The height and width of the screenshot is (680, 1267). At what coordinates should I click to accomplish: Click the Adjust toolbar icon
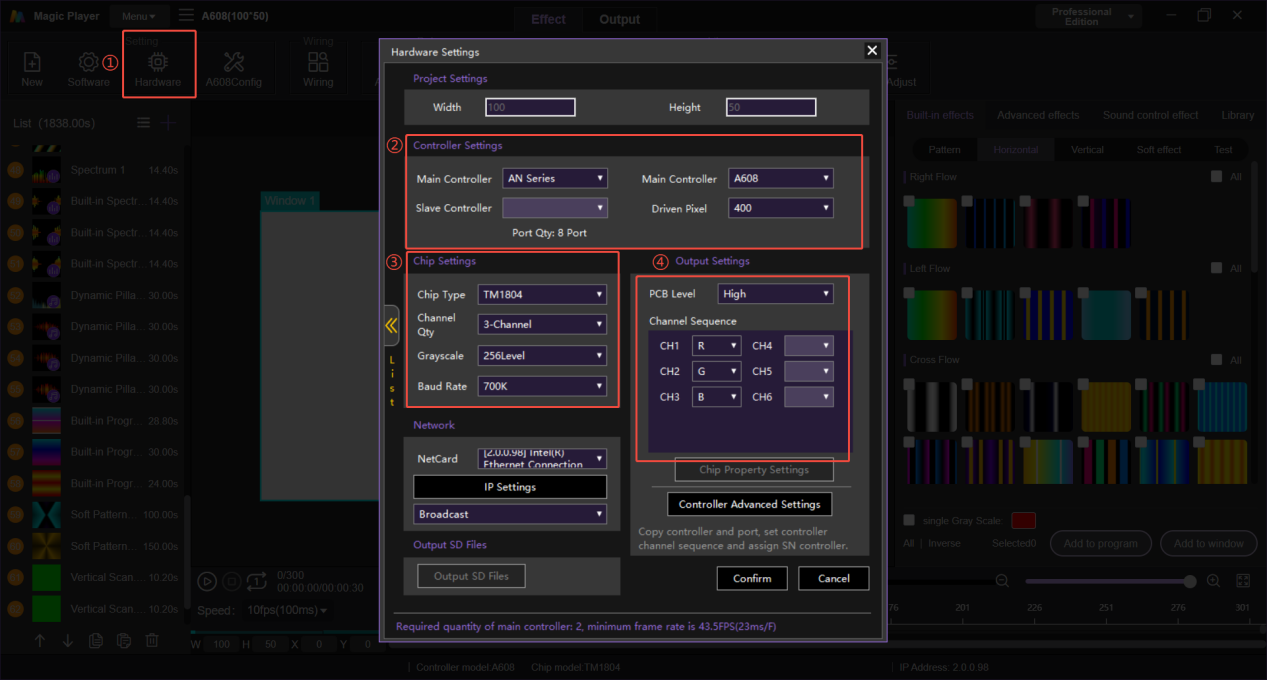tap(892, 62)
